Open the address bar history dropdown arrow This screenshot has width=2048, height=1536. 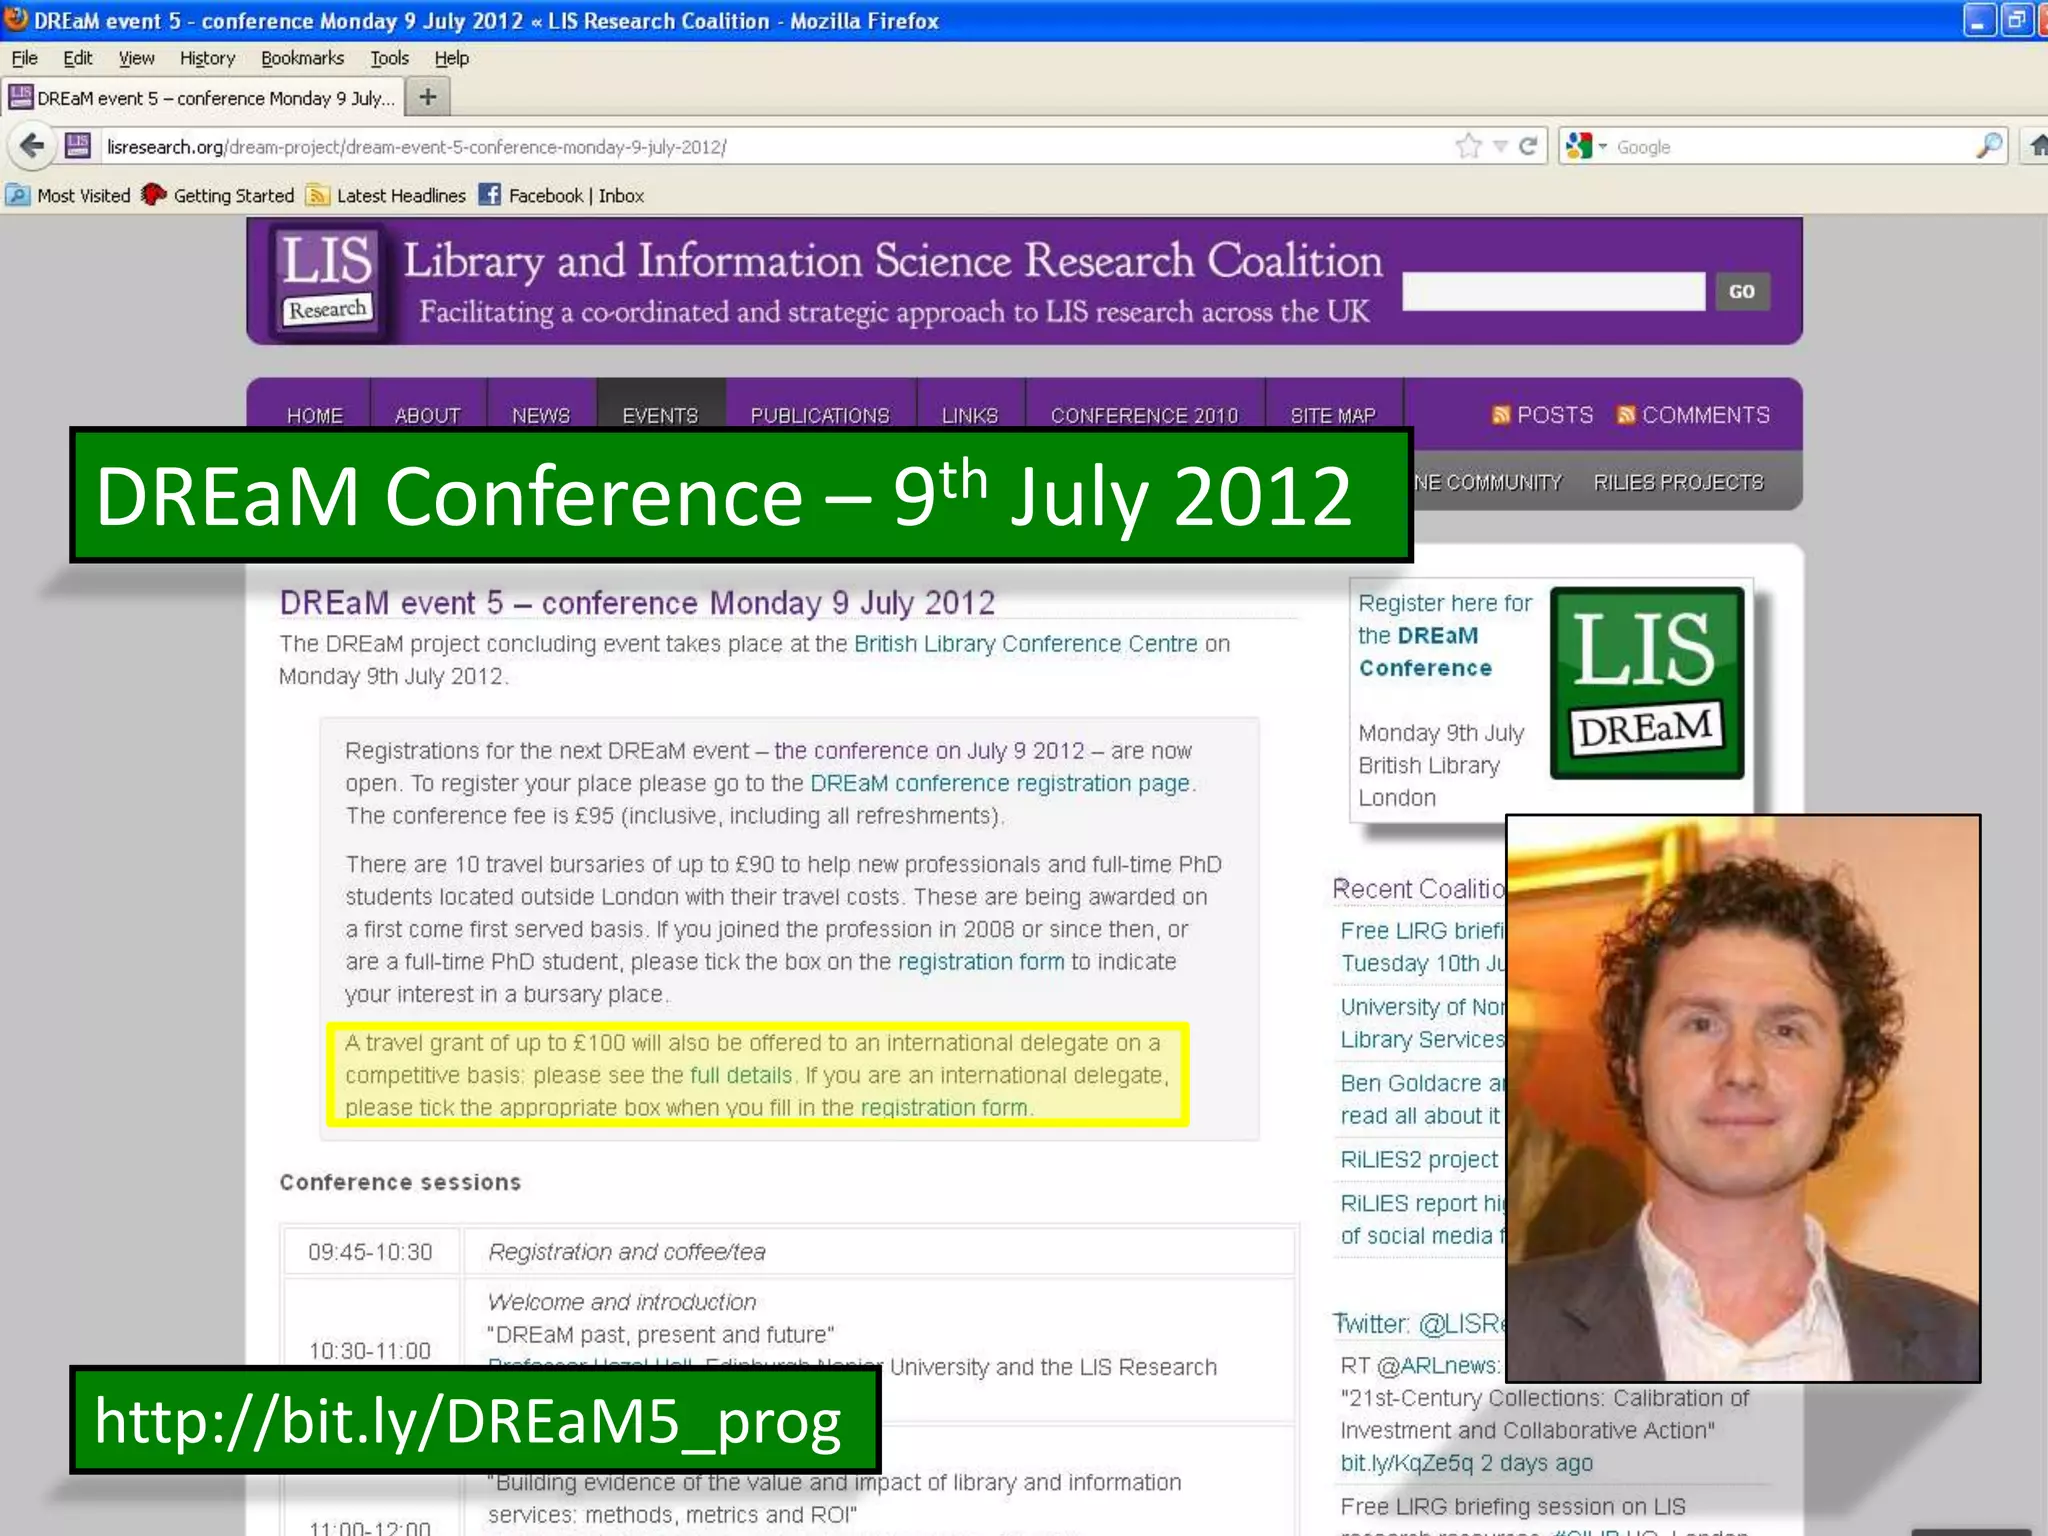pos(1500,147)
